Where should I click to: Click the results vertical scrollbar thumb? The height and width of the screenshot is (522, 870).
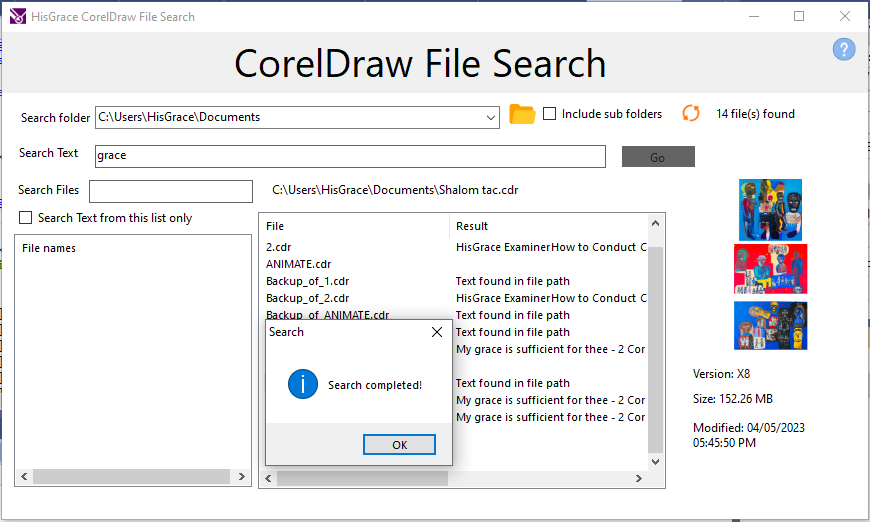[x=655, y=349]
